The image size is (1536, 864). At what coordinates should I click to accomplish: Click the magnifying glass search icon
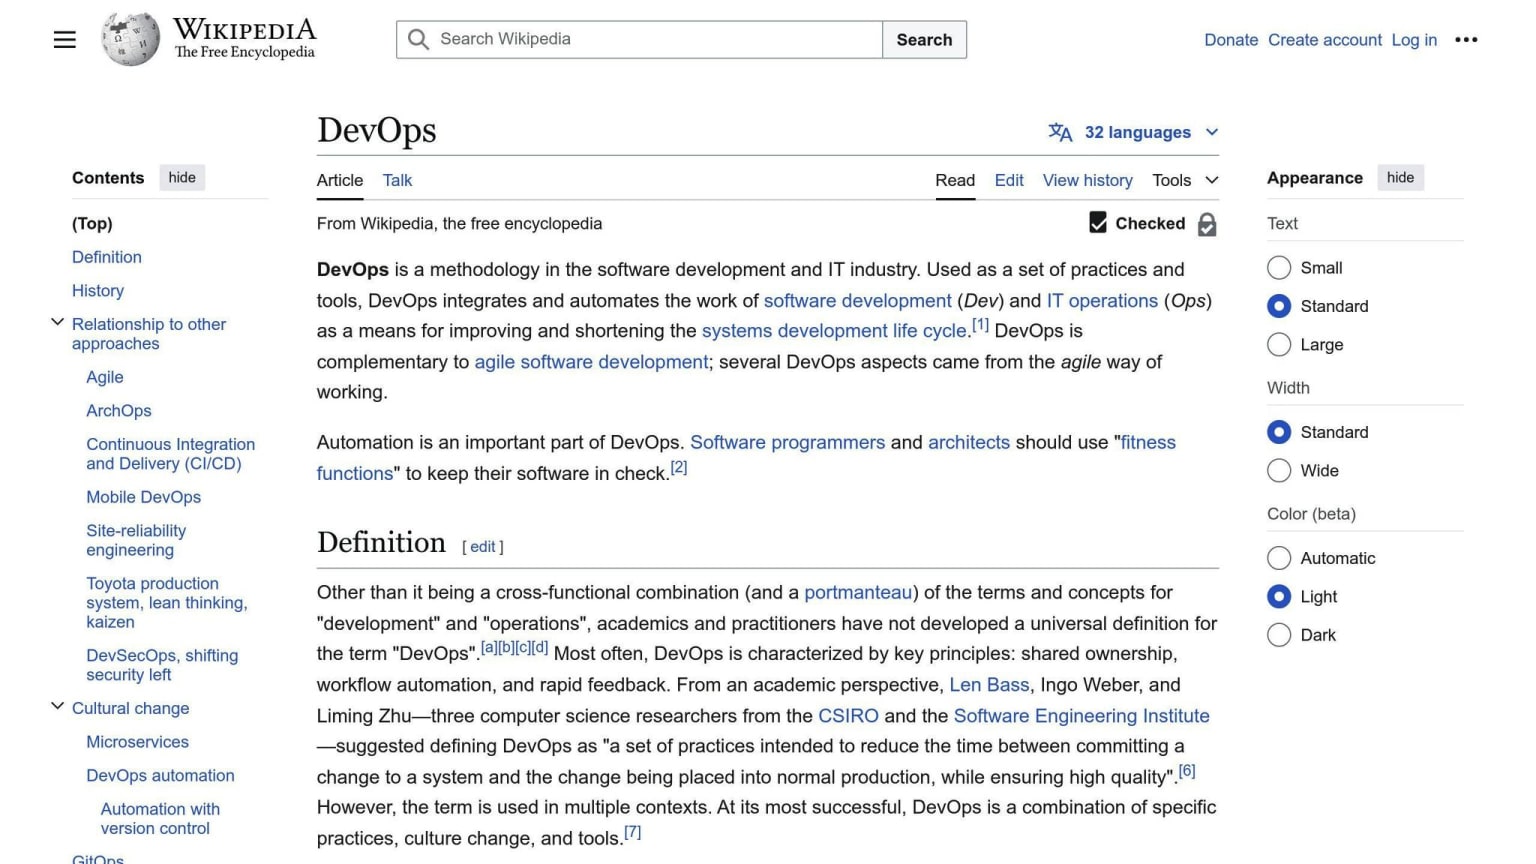pos(419,39)
